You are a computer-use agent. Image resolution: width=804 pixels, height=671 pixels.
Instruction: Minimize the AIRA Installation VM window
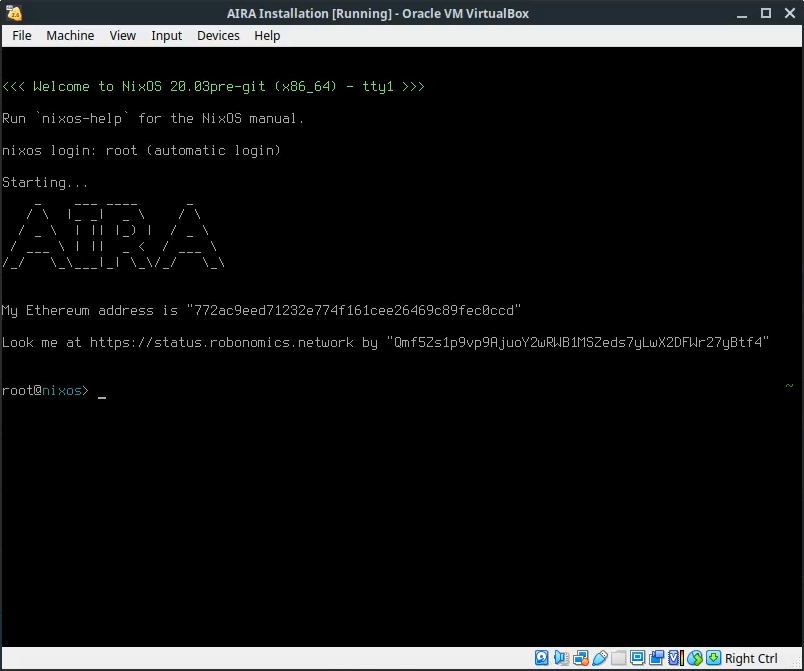[741, 14]
